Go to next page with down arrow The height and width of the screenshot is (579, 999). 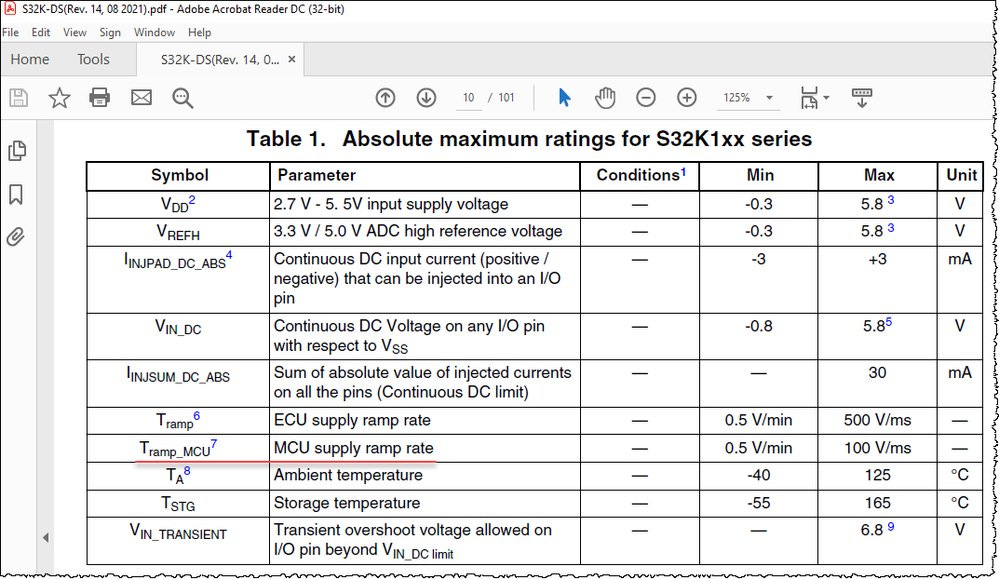pyautogui.click(x=425, y=97)
